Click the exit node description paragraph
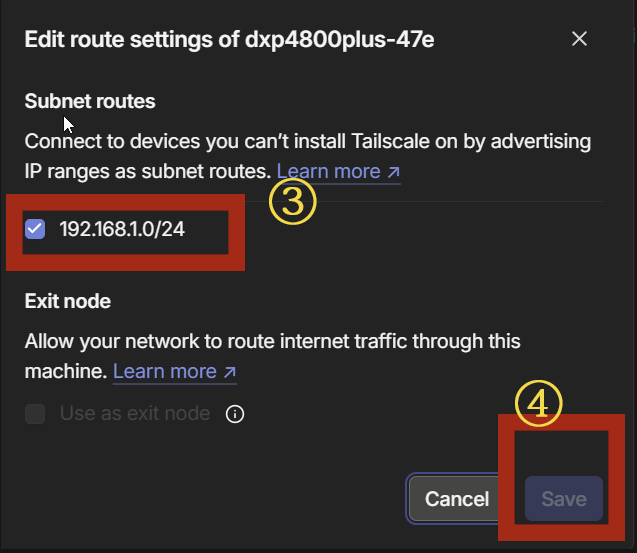Image resolution: width=637 pixels, height=553 pixels. click(272, 356)
